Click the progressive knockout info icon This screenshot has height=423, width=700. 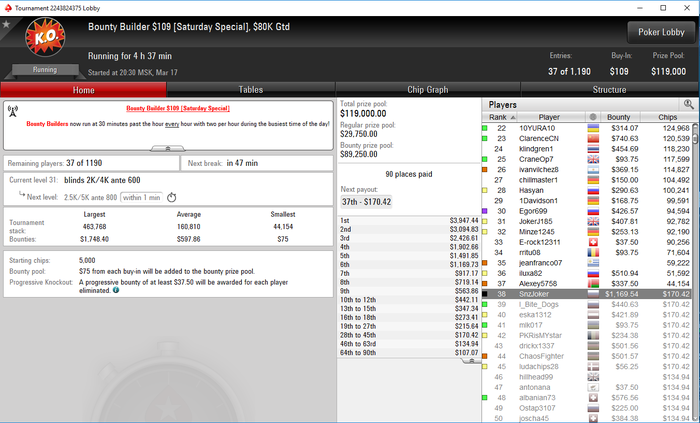pos(116,290)
